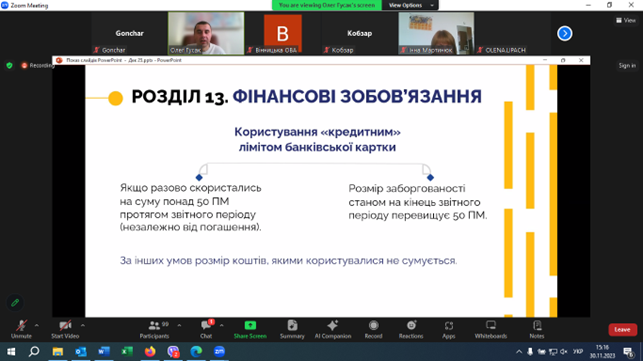This screenshot has width=643, height=361.
Task: Show next participants with blue arrow
Action: 565,33
